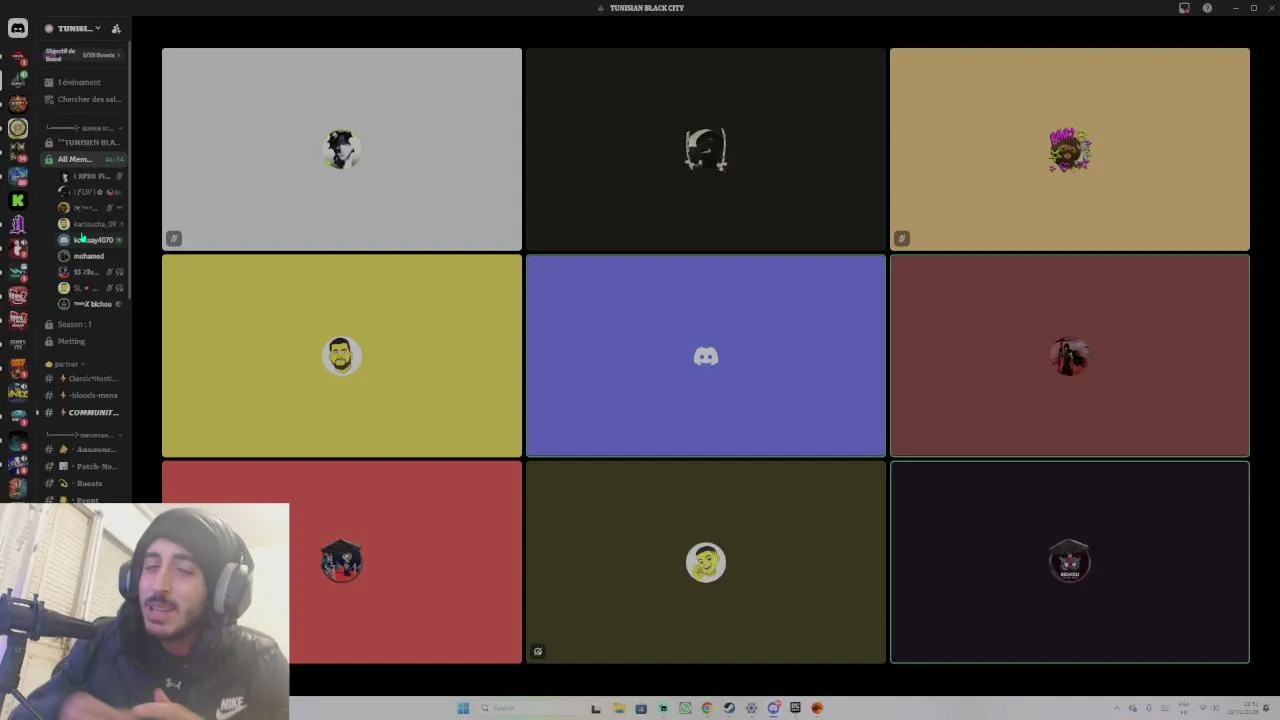Select the locked TUNISIEN BLA... voice channel
This screenshot has height=720, width=1280.
83,142
